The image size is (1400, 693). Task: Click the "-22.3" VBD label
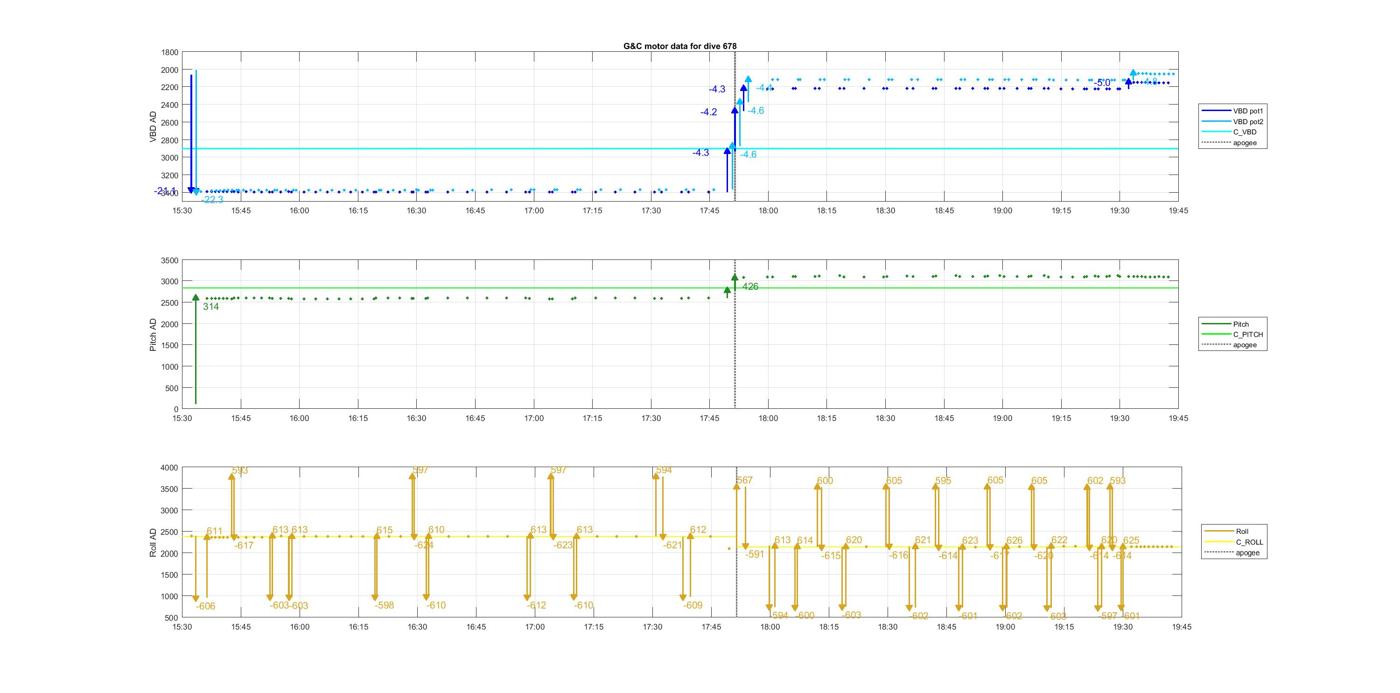pos(212,200)
